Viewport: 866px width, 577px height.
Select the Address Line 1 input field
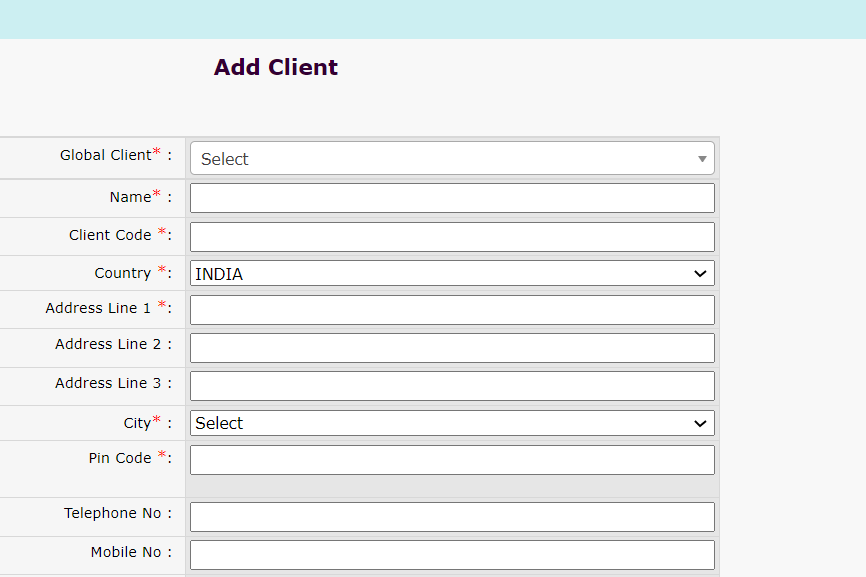pyautogui.click(x=452, y=310)
